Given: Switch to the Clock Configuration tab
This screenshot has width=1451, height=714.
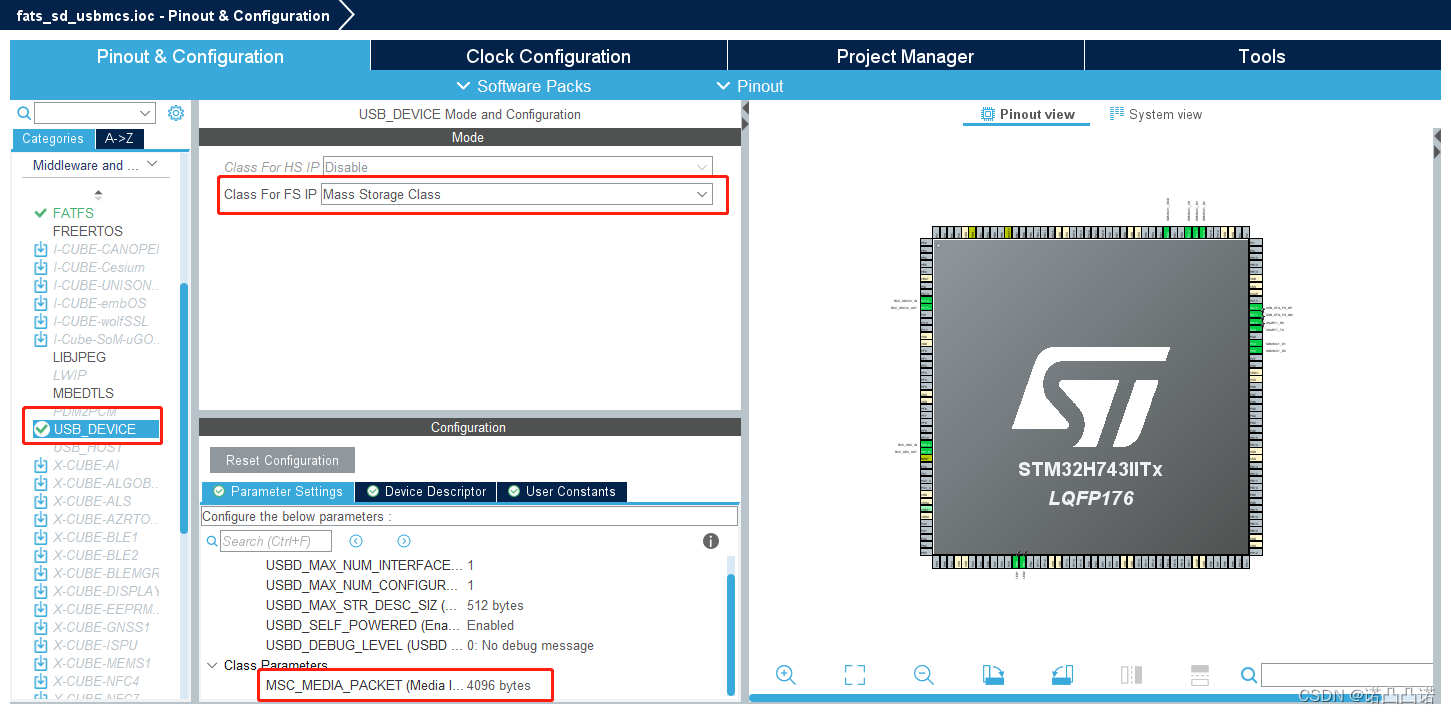Looking at the screenshot, I should pos(548,56).
